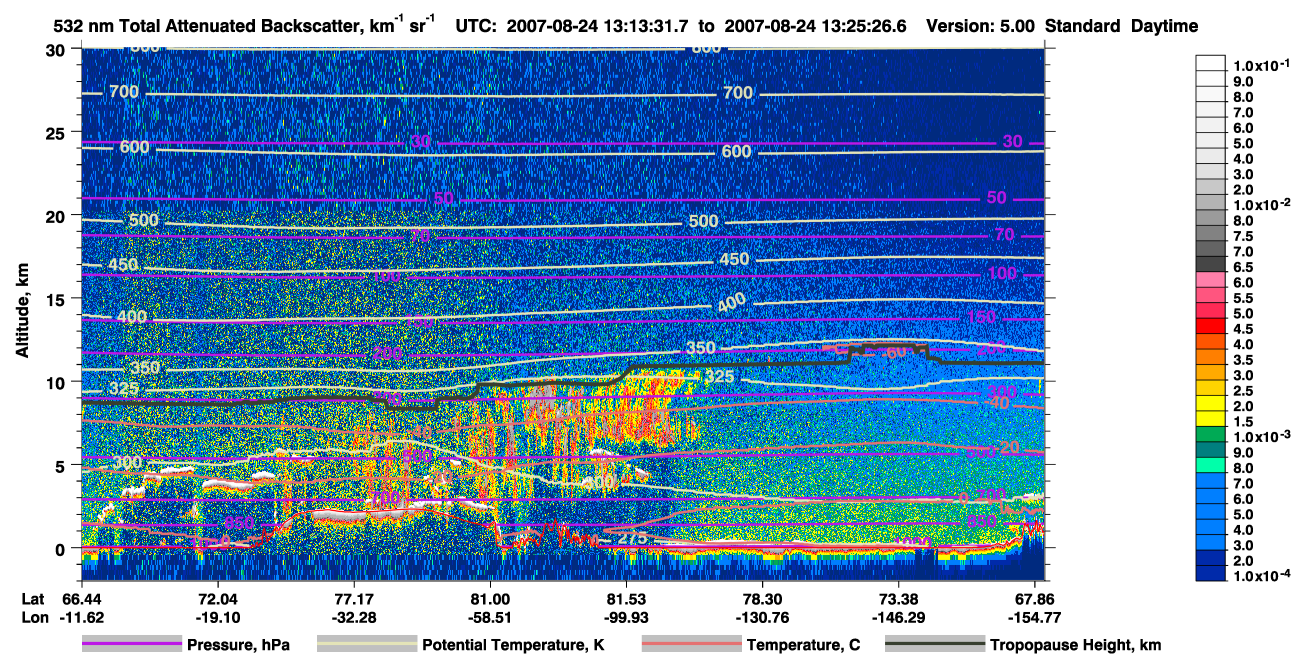The image size is (1300, 667).
Task: Click the '-60' temperature label near the tropopause line
Action: (x=893, y=352)
